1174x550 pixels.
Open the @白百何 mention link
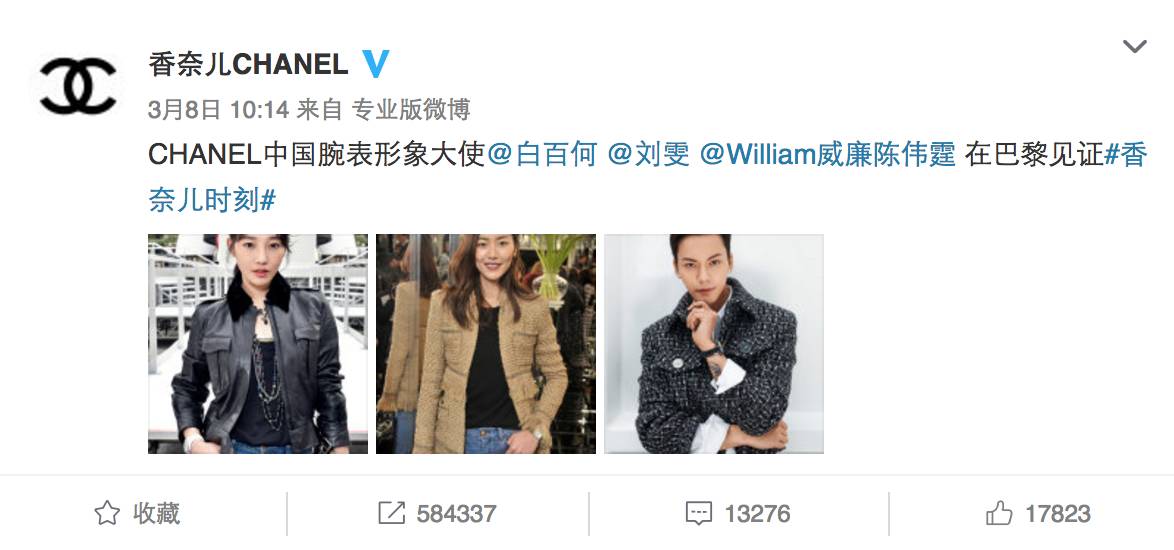coord(542,155)
